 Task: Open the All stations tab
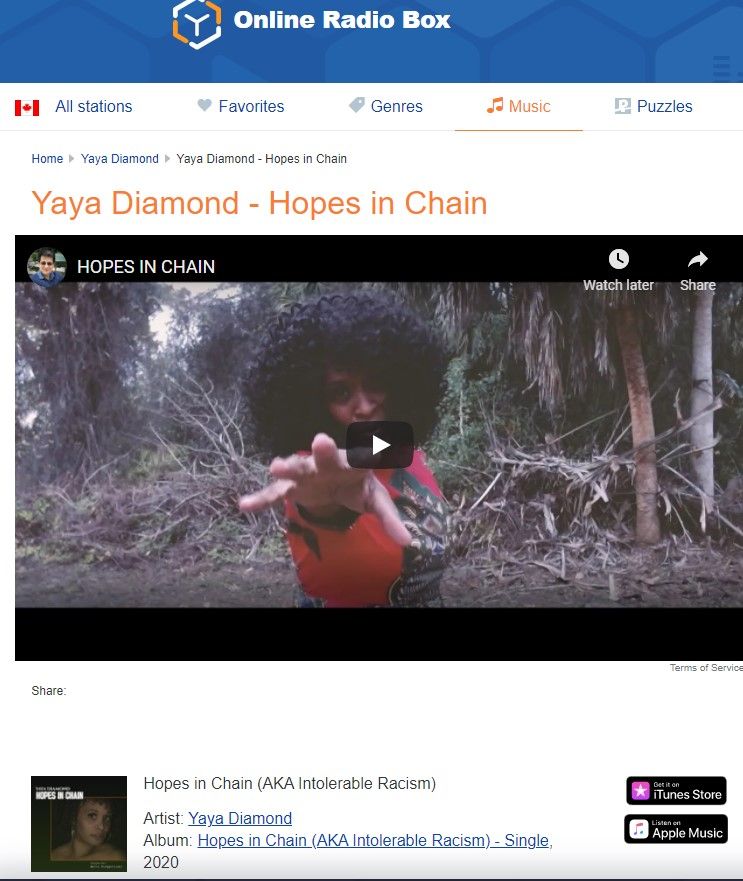(x=93, y=106)
